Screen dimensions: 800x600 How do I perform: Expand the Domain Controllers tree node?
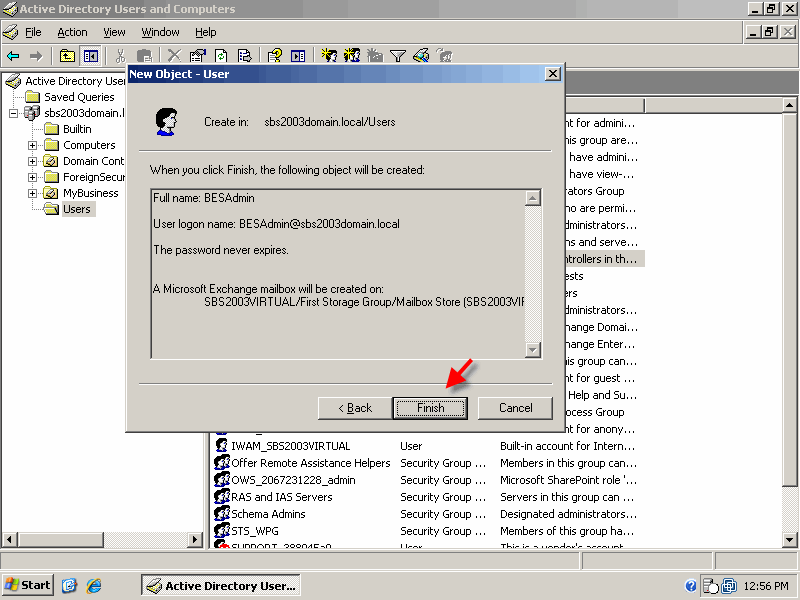point(32,161)
